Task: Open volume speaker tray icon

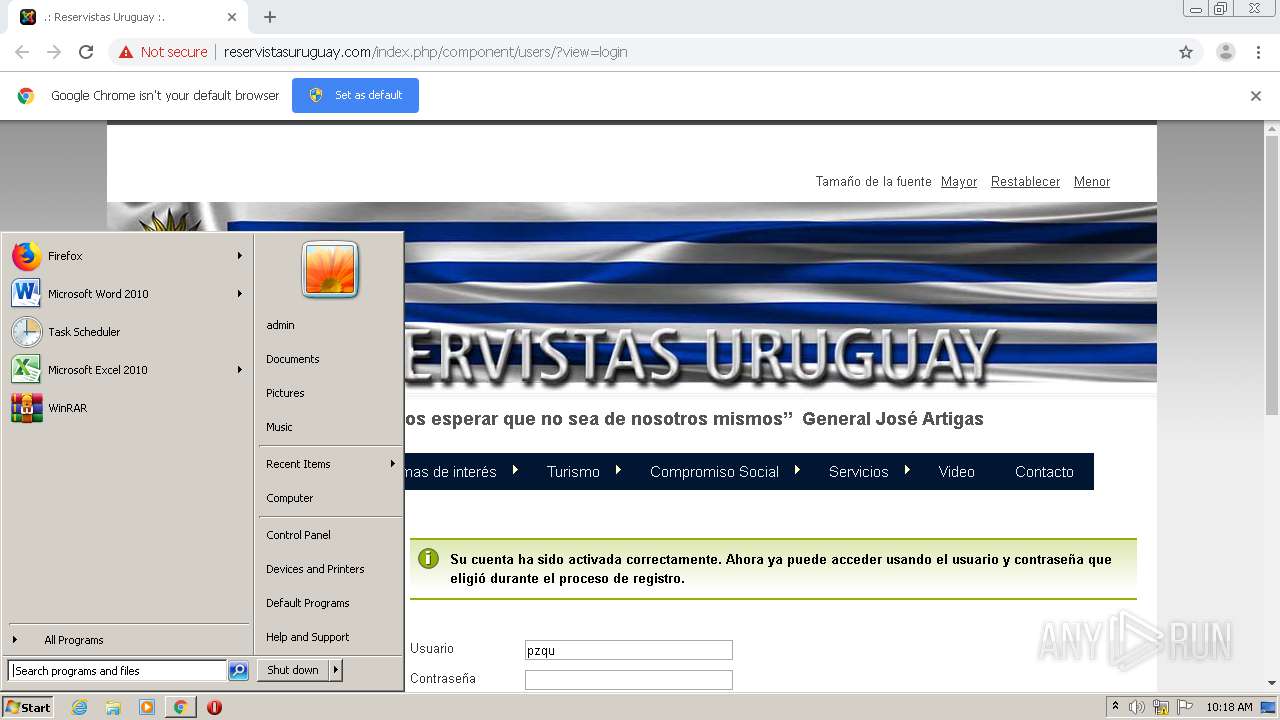Action: tap(1137, 707)
